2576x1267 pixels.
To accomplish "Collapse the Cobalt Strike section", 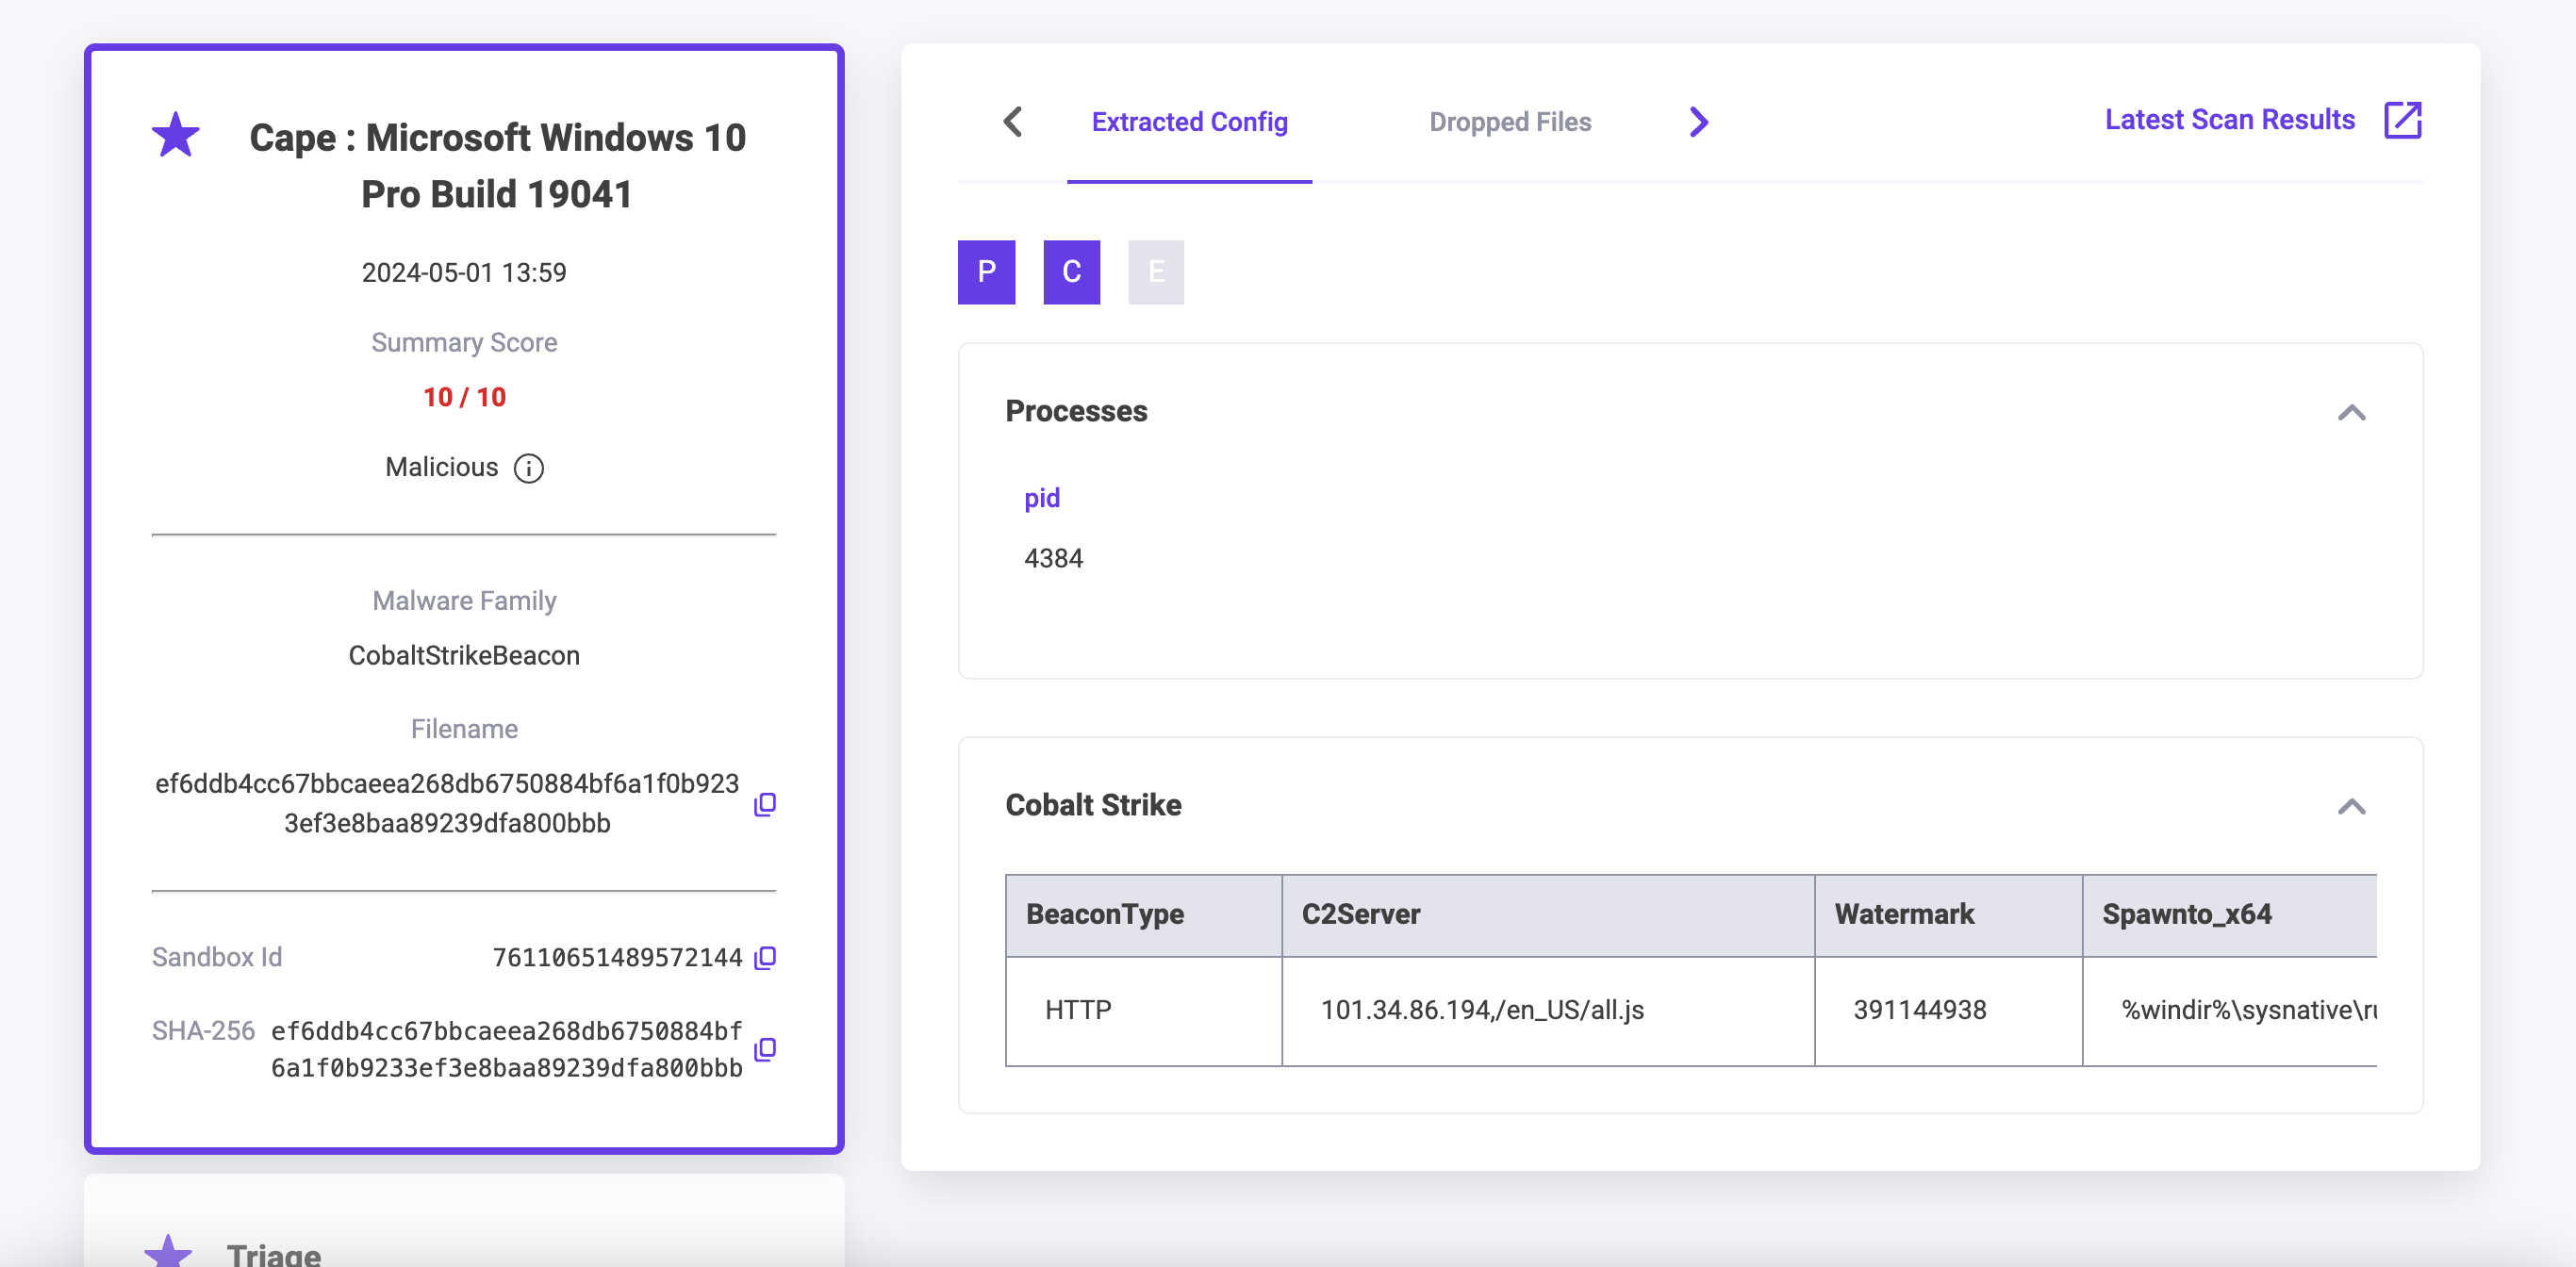I will 2353,807.
